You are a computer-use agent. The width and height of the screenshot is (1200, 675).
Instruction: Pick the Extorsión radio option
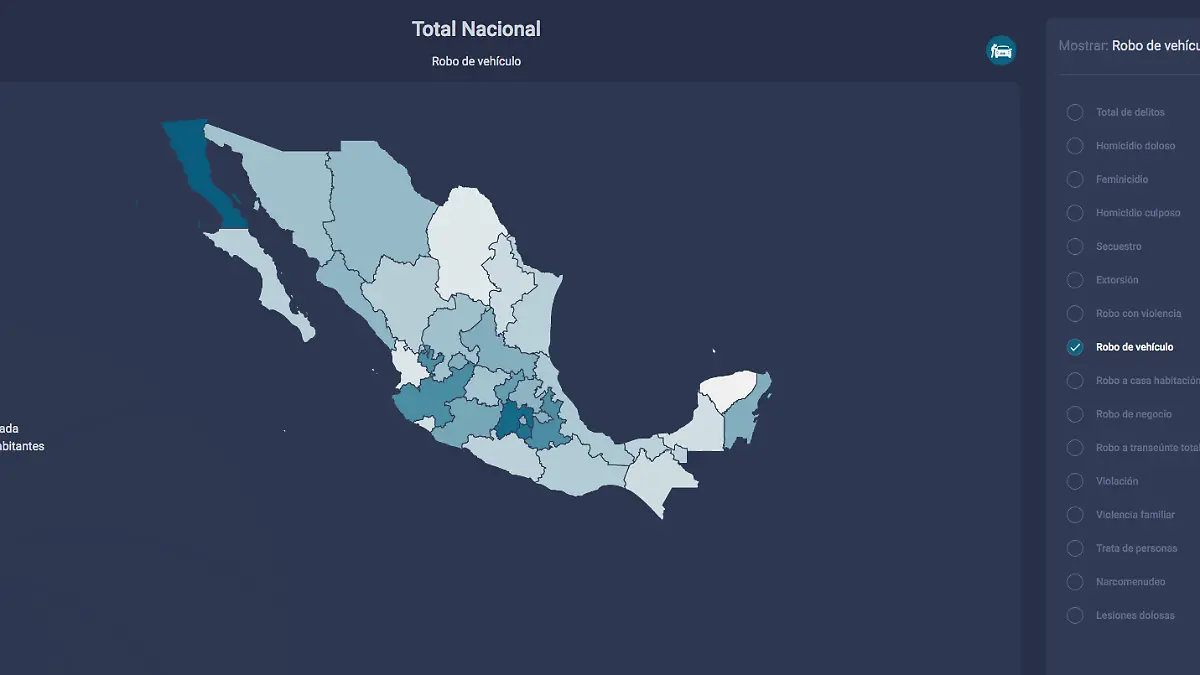pyautogui.click(x=1075, y=280)
